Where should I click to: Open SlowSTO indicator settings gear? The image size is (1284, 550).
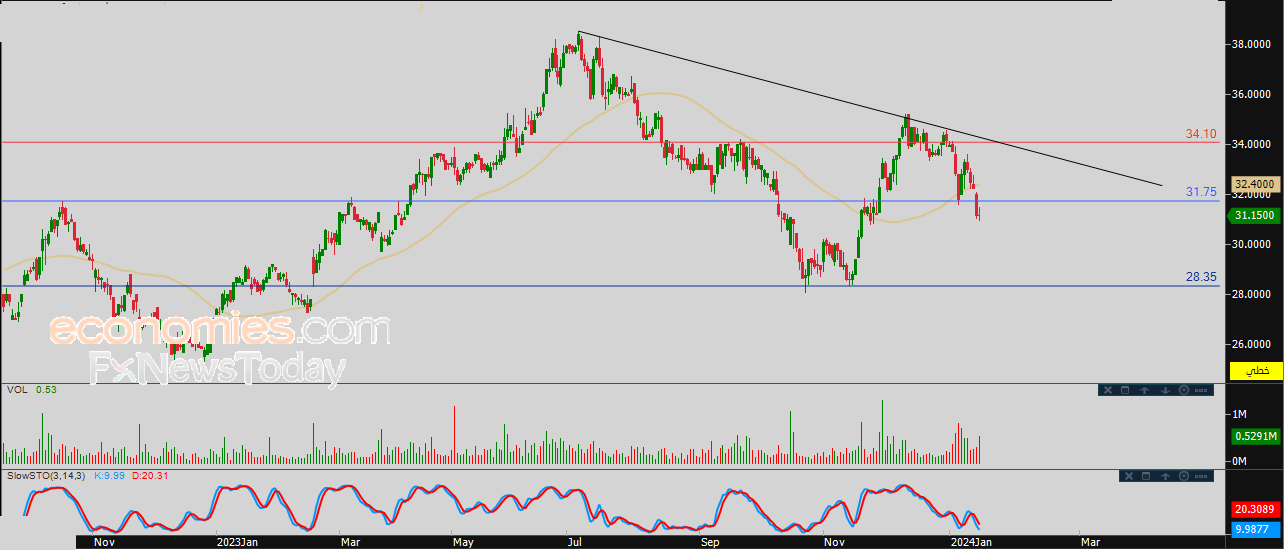click(x=1184, y=476)
